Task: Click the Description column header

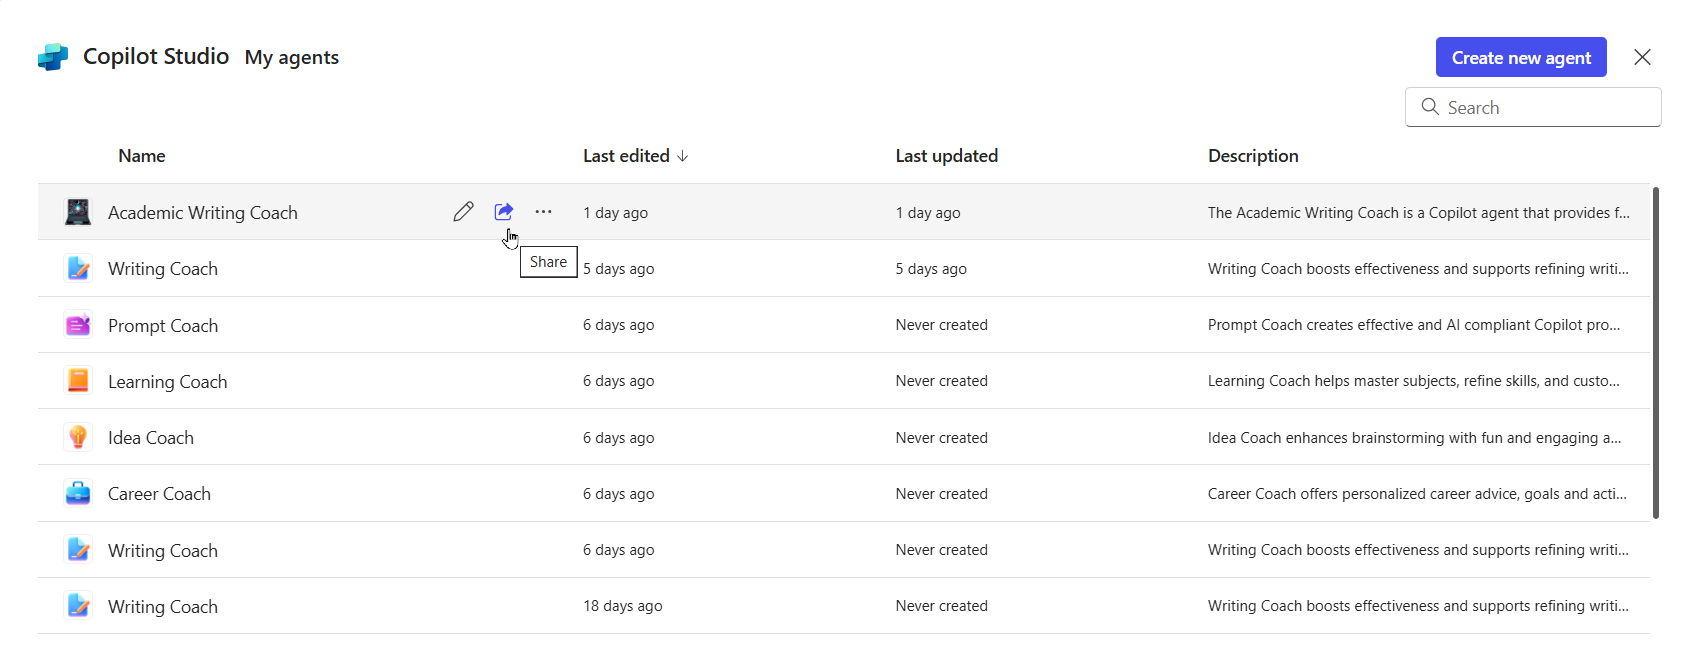Action: 1252,156
